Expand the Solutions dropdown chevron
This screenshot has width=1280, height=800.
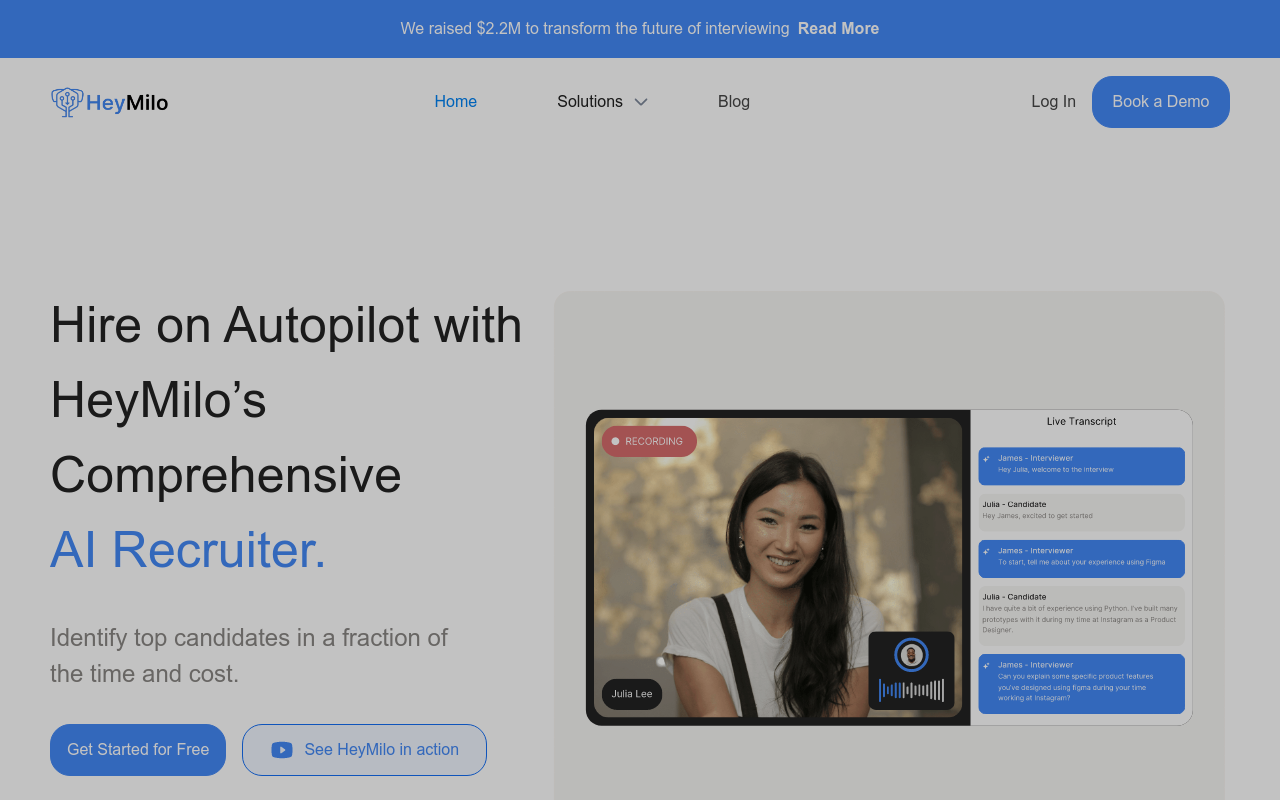click(x=641, y=102)
